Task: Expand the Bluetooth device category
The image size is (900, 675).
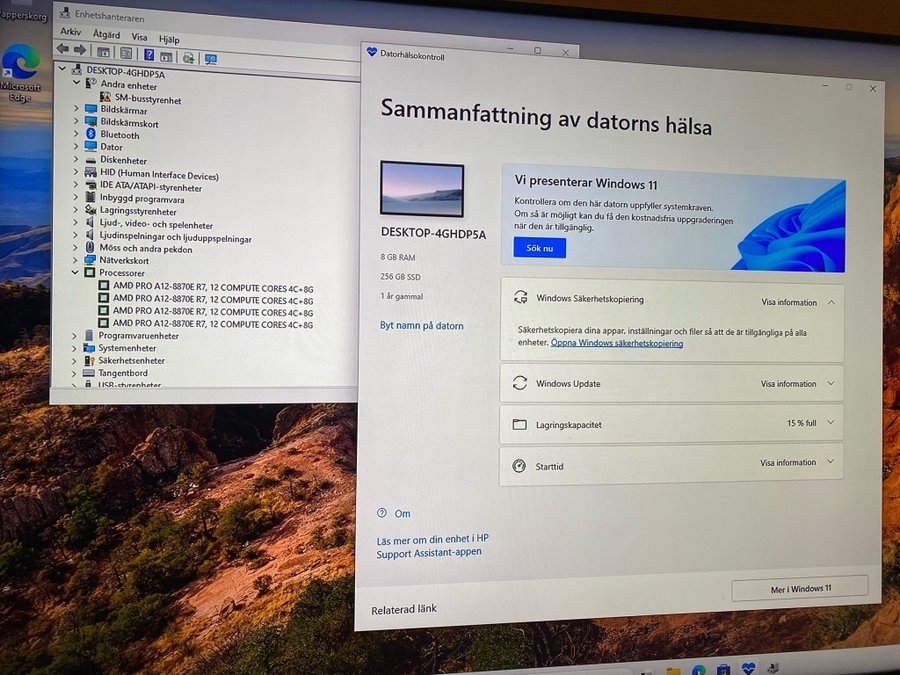Action: pos(75,134)
